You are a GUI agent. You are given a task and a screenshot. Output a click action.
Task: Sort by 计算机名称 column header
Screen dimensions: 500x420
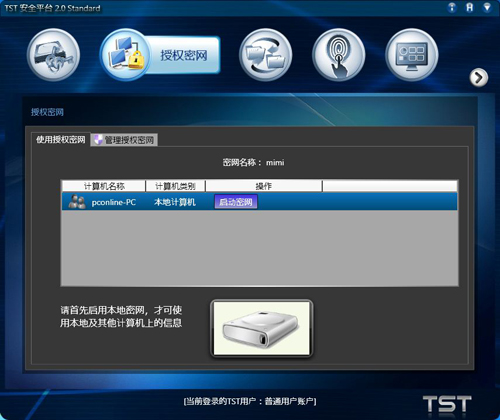104,186
